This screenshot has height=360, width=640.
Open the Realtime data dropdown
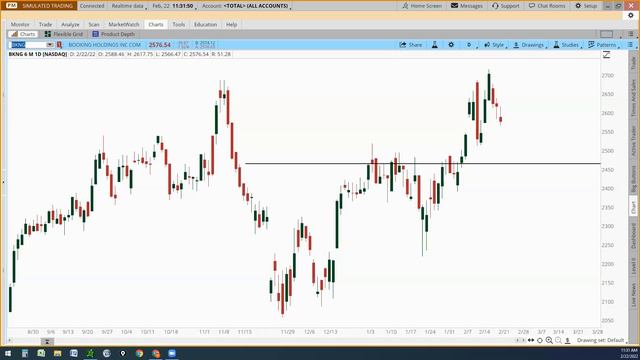129,6
